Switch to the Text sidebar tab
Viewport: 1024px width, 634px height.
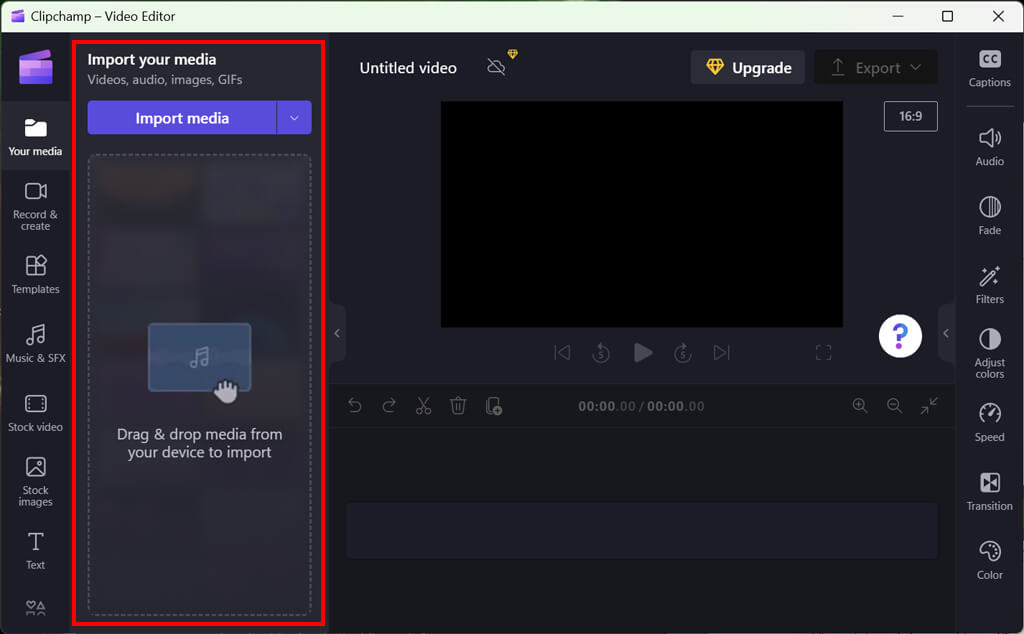(35, 550)
